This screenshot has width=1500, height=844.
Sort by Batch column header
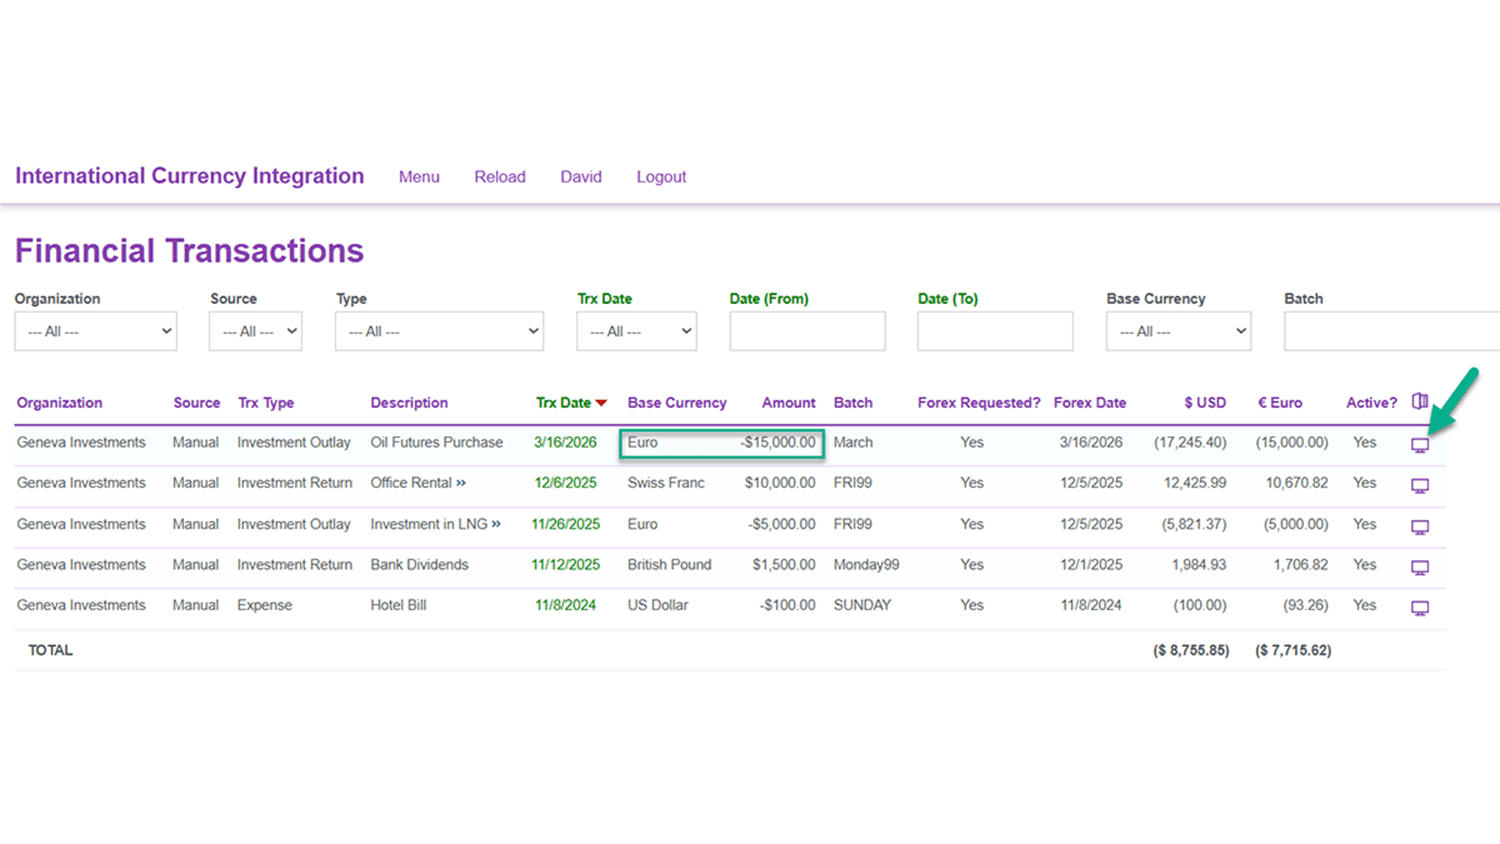pyautogui.click(x=853, y=403)
